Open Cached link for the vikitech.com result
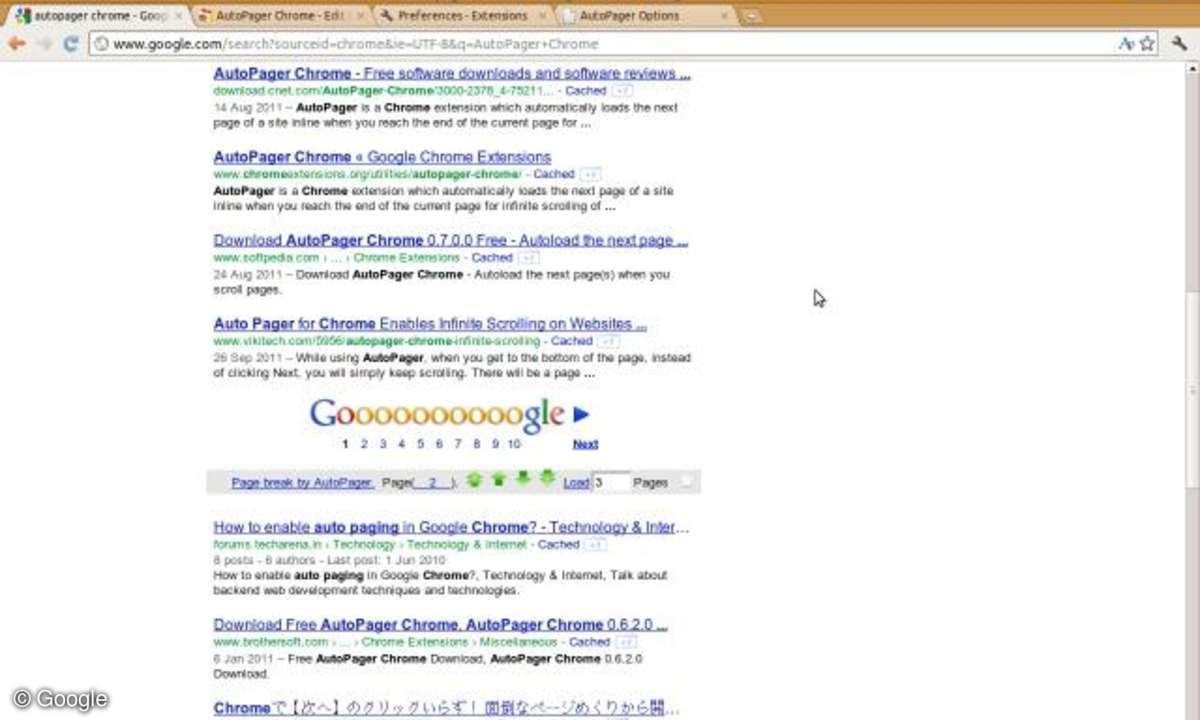Screen dimensions: 1200x720 coord(572,341)
